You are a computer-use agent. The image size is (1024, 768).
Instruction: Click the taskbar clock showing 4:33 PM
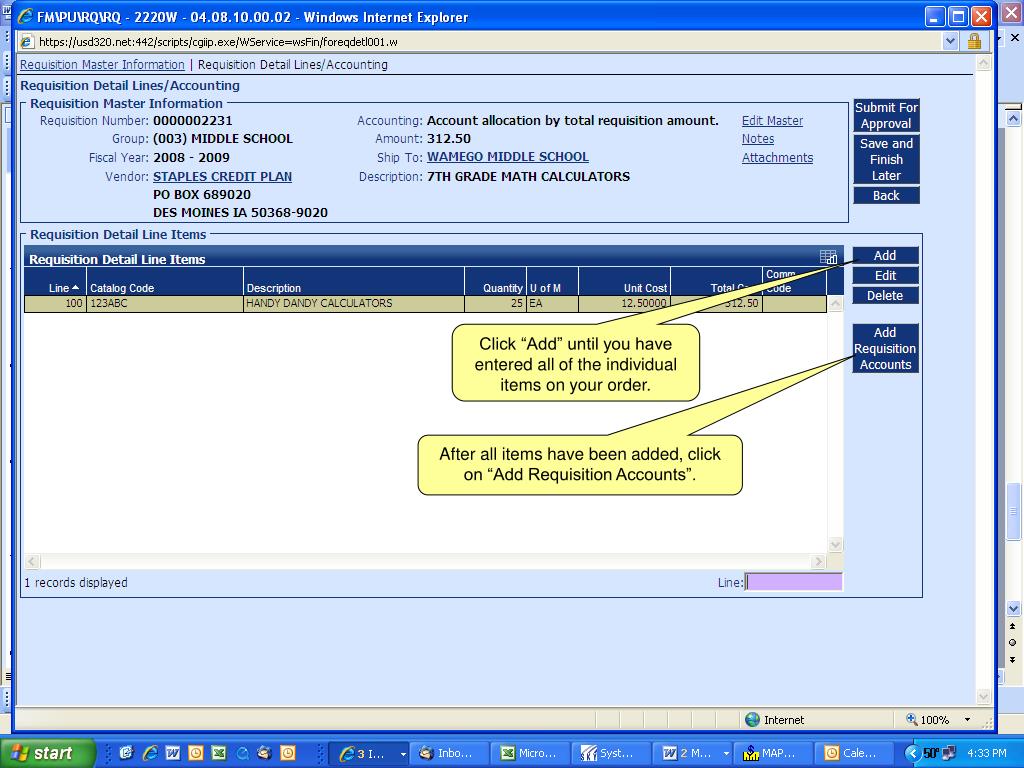click(987, 753)
